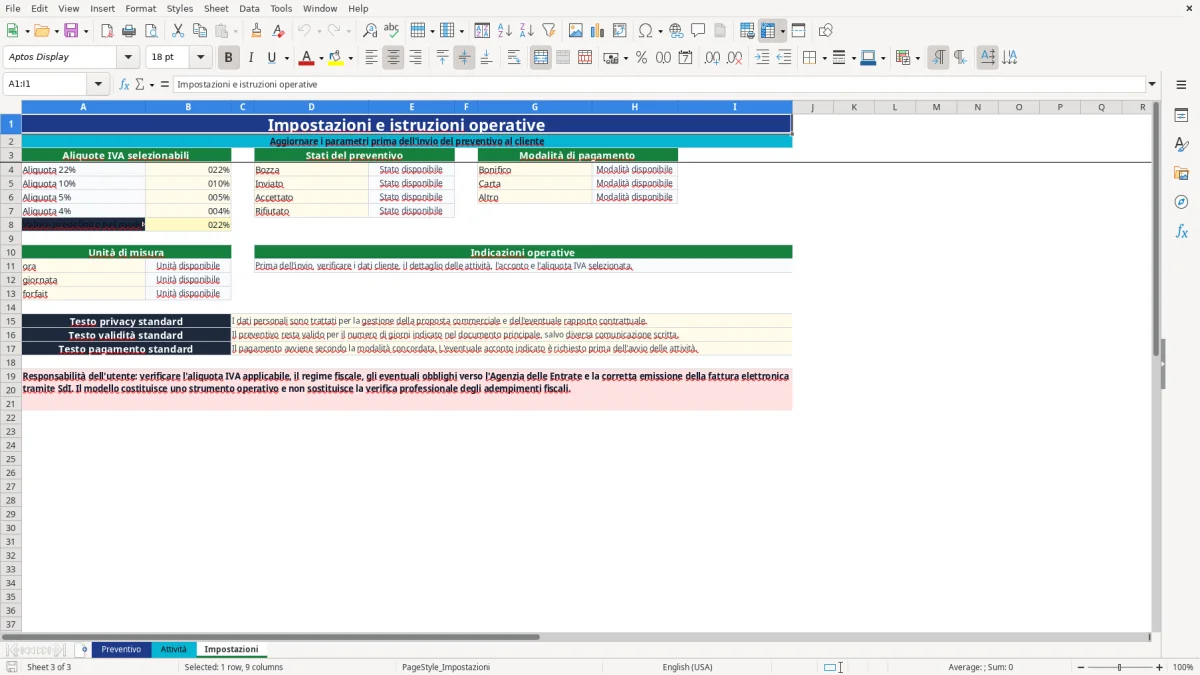Click Sort Ascending icon

[x=505, y=31]
